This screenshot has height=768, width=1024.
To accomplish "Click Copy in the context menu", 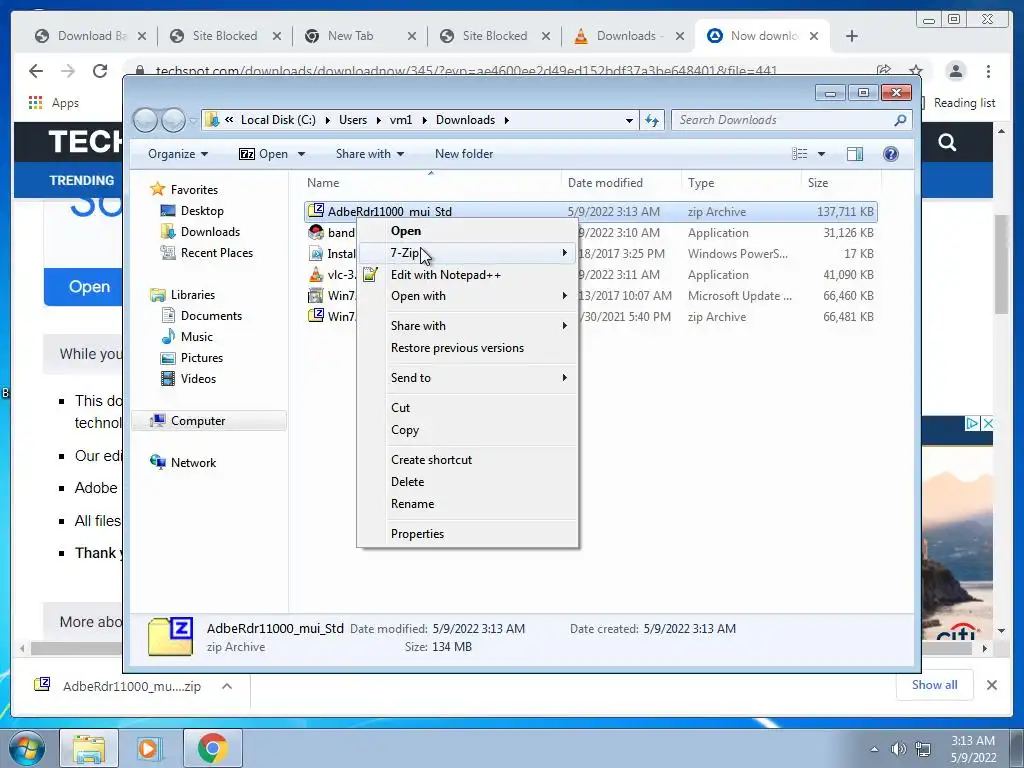I will pos(467,430).
